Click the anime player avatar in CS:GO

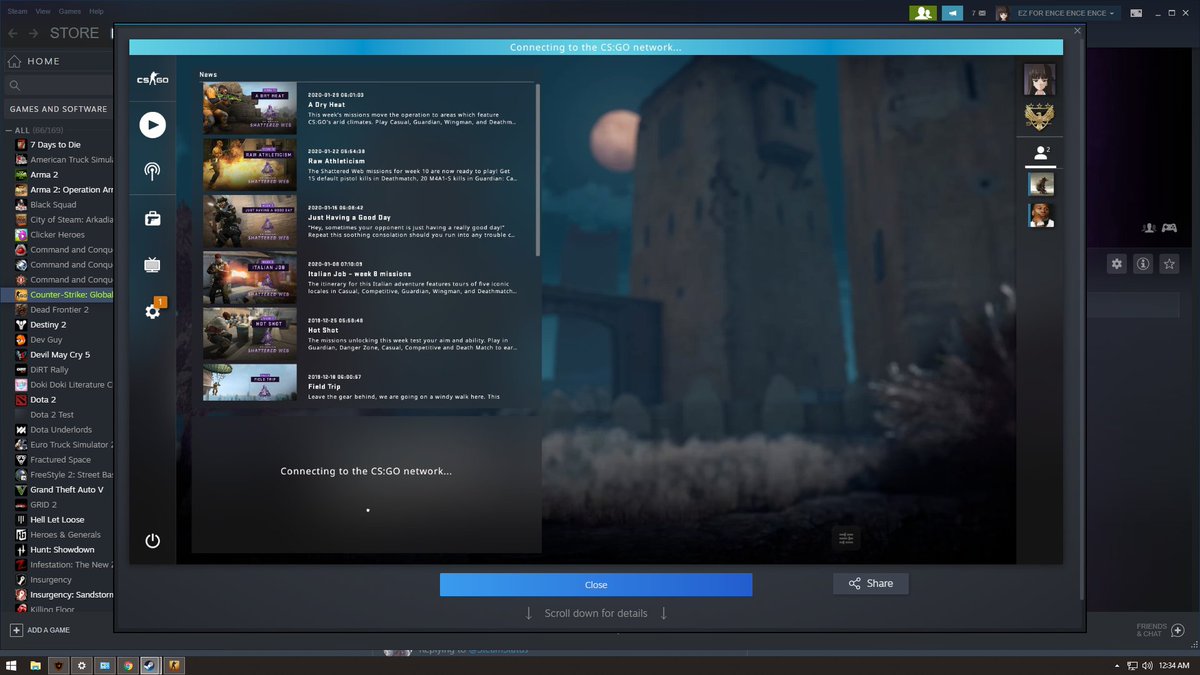1040,80
